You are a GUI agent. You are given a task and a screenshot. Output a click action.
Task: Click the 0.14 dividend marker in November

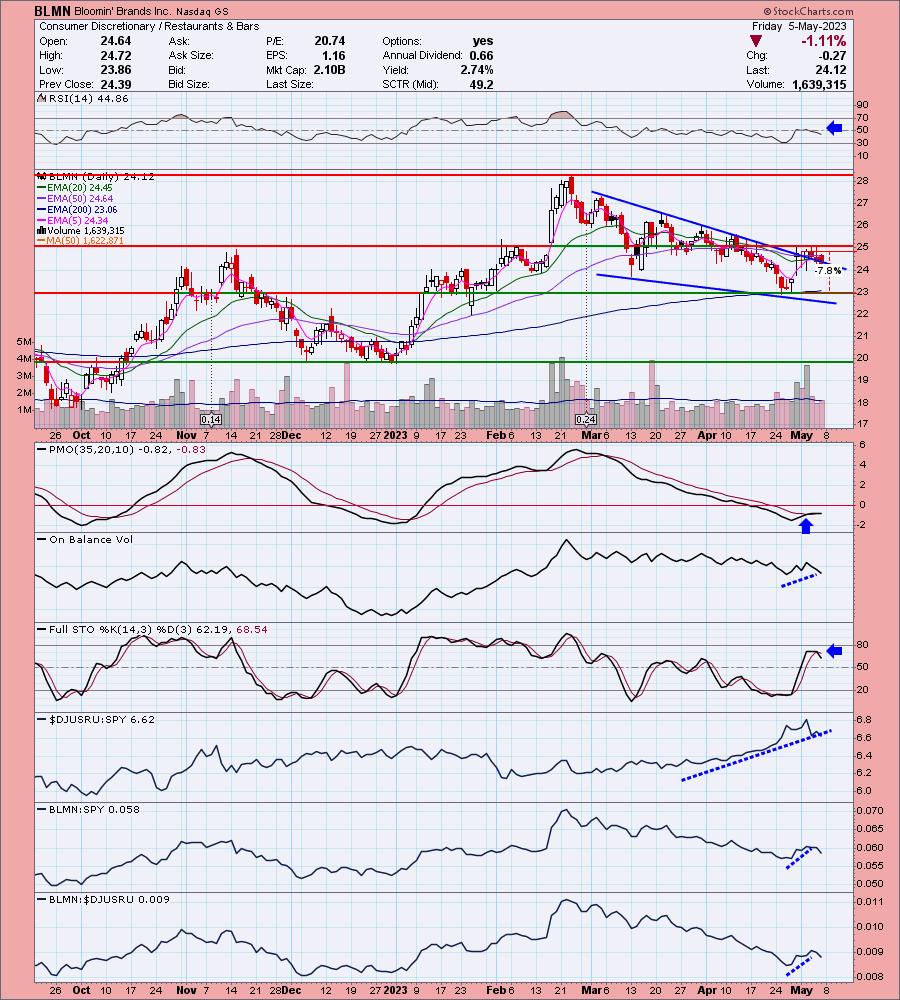[x=210, y=420]
